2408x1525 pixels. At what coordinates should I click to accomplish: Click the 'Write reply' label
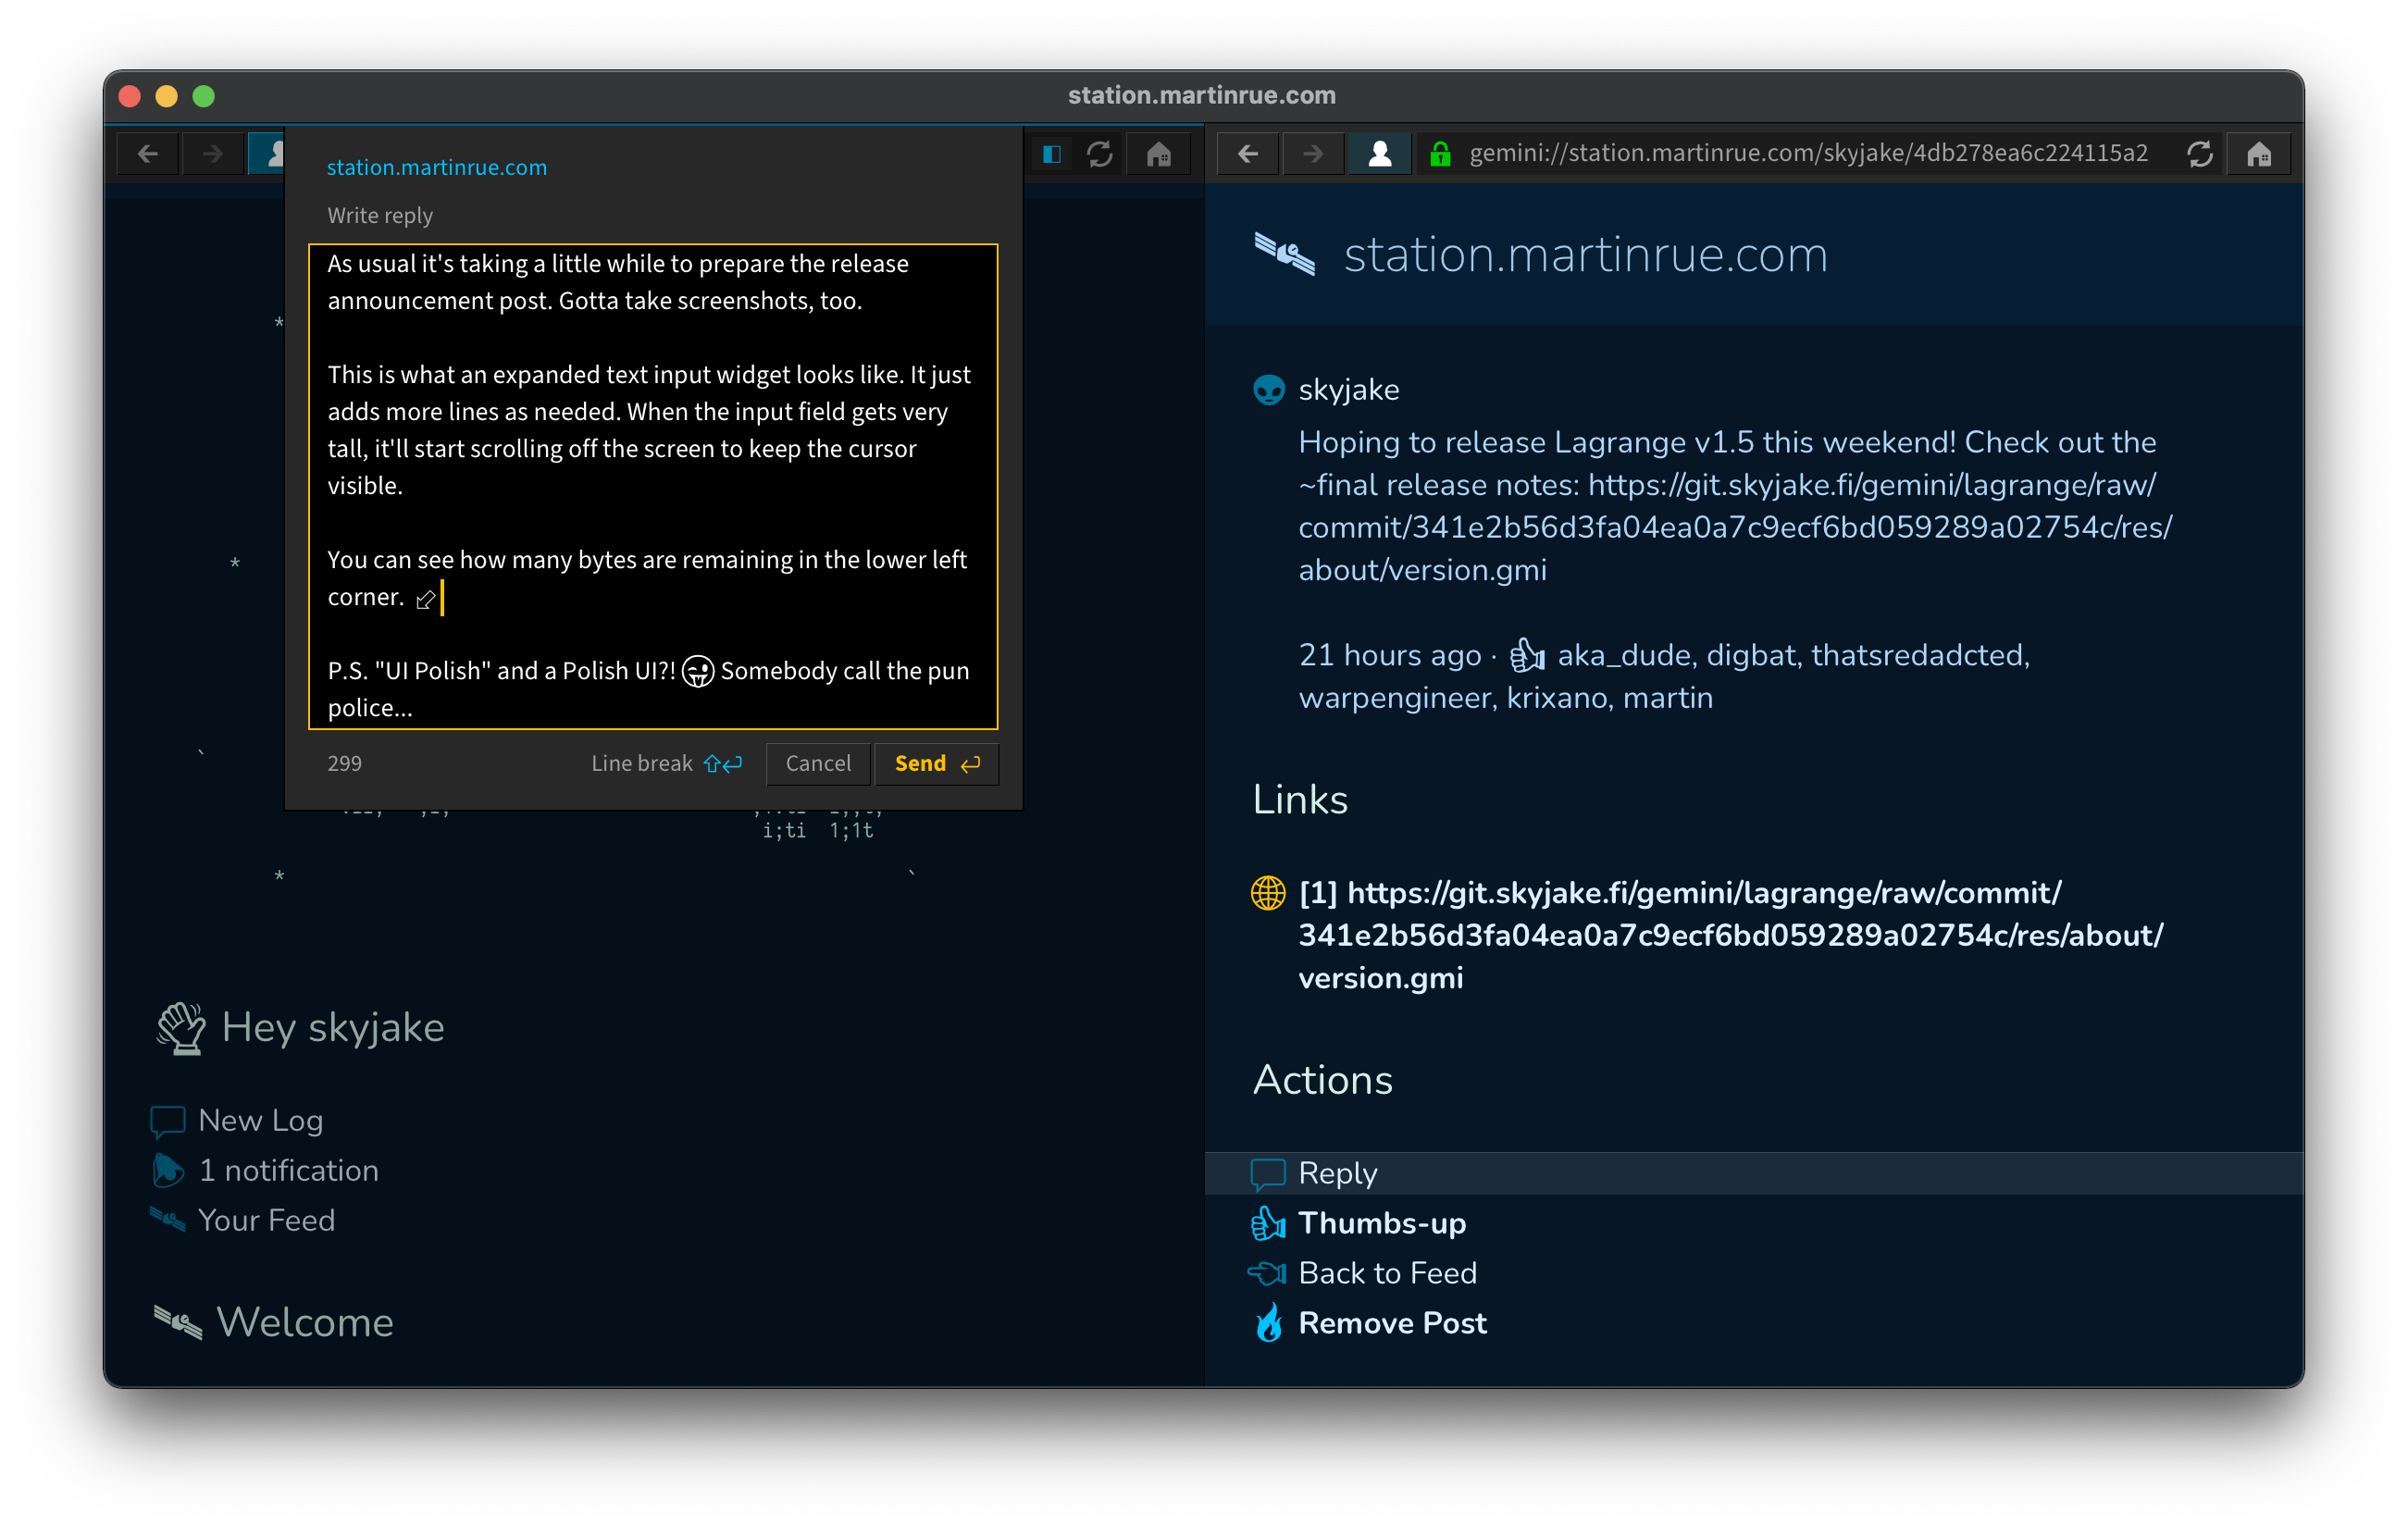[380, 215]
